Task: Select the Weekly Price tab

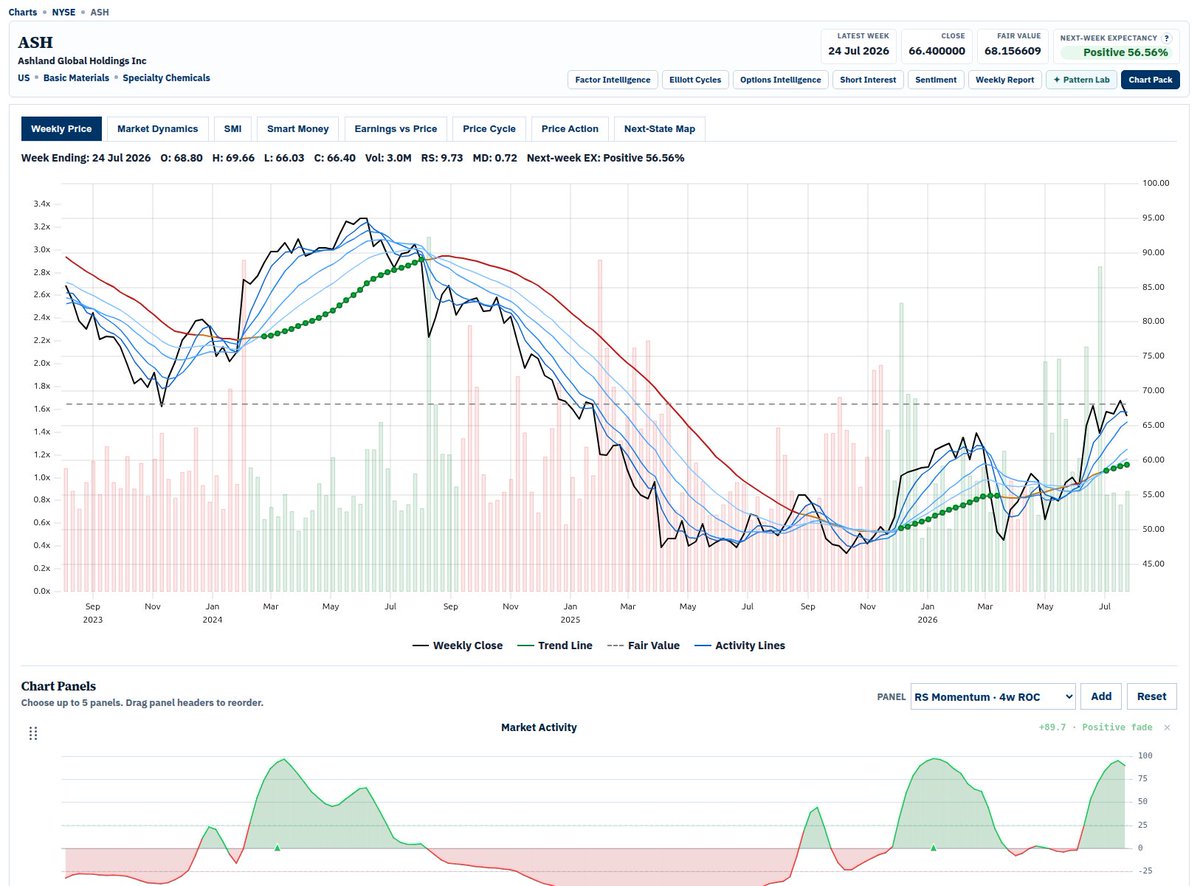Action: (61, 129)
